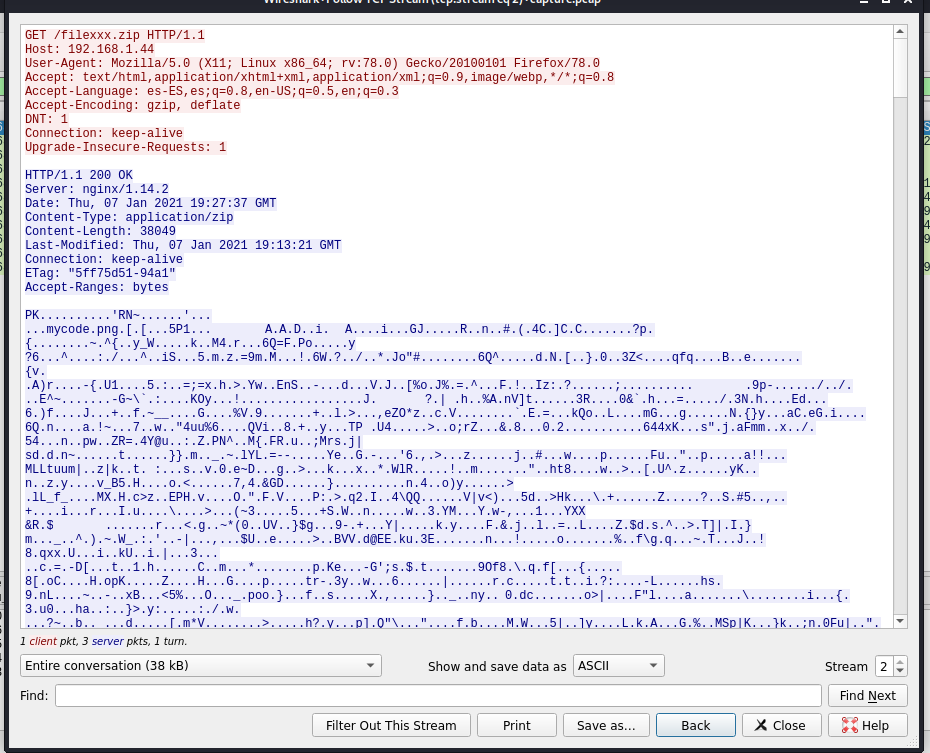This screenshot has width=930, height=753.
Task: Click the X icon on the Close button
Action: coord(761,725)
